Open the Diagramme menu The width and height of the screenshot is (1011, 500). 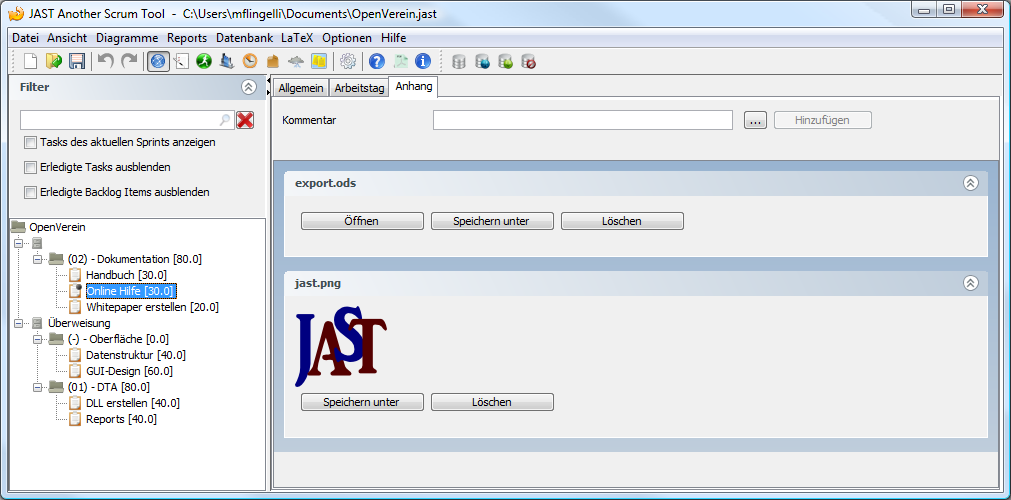[127, 37]
